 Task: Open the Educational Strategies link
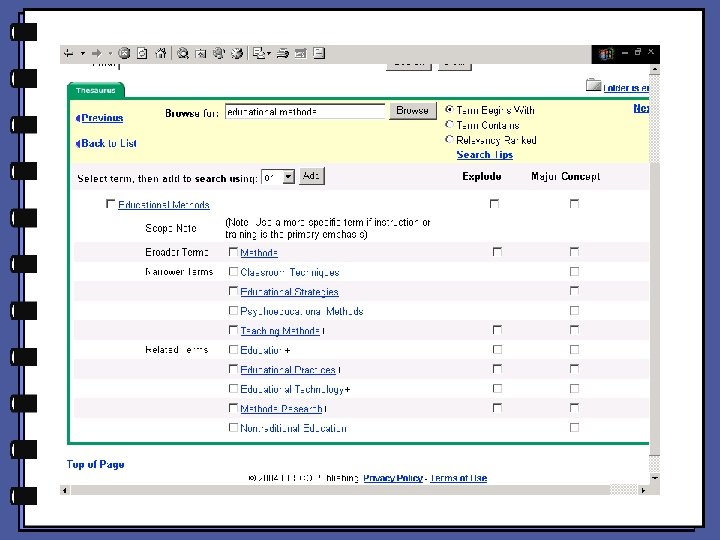click(x=289, y=292)
